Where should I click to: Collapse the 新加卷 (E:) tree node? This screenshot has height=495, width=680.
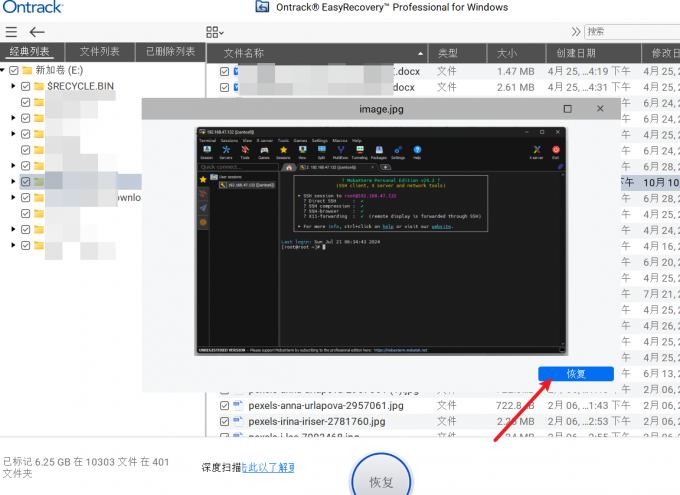point(3,70)
